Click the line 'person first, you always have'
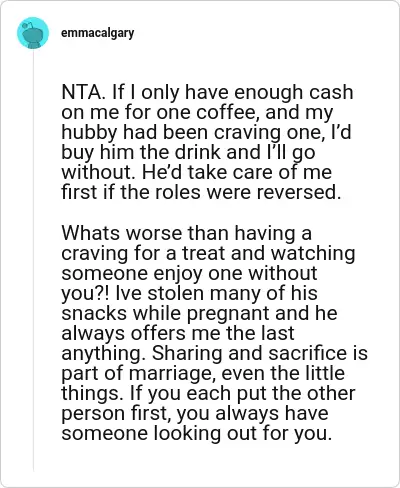This screenshot has width=400, height=488. pos(195,413)
